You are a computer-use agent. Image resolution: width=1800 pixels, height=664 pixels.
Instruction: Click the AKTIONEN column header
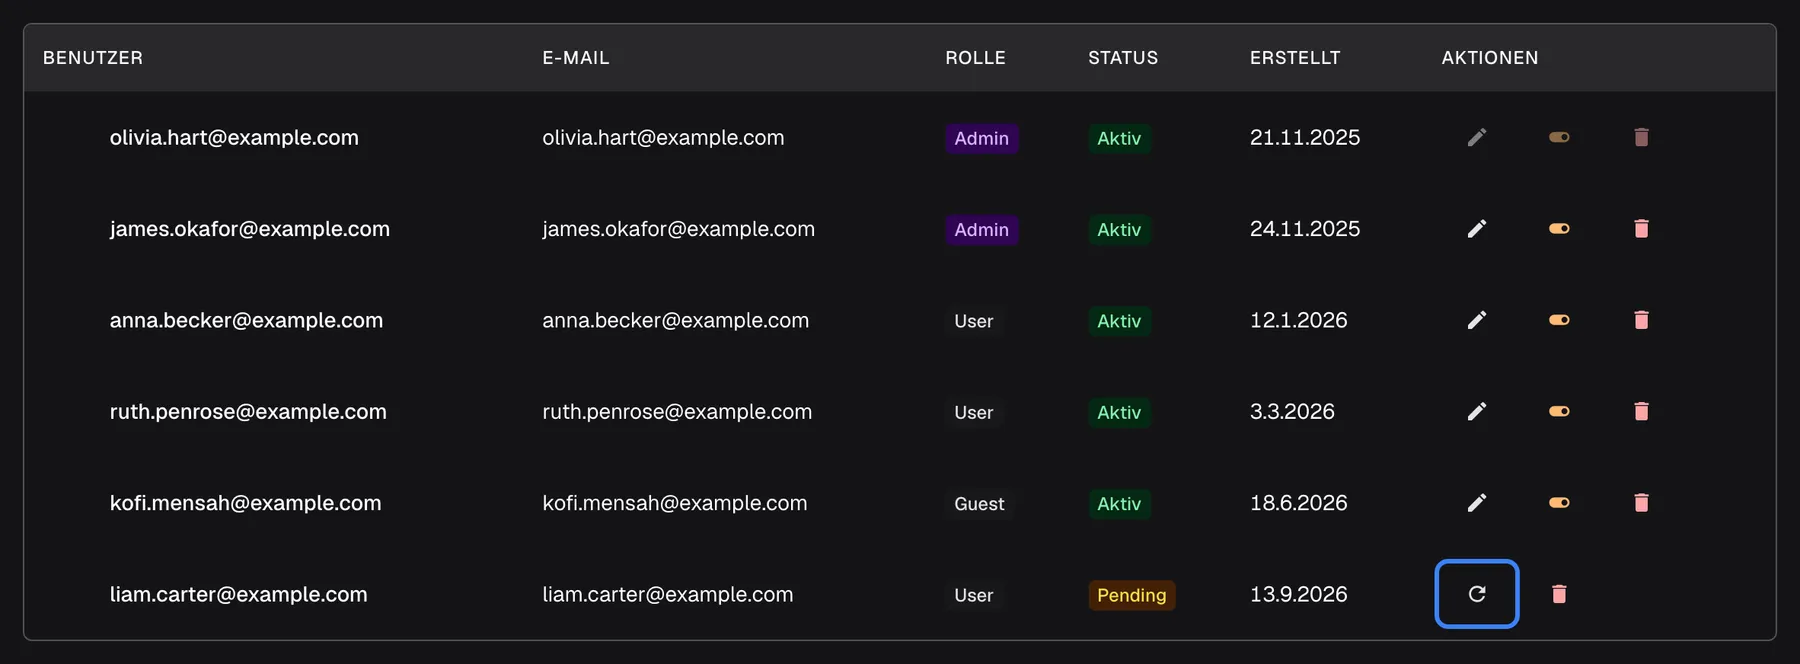(x=1490, y=58)
